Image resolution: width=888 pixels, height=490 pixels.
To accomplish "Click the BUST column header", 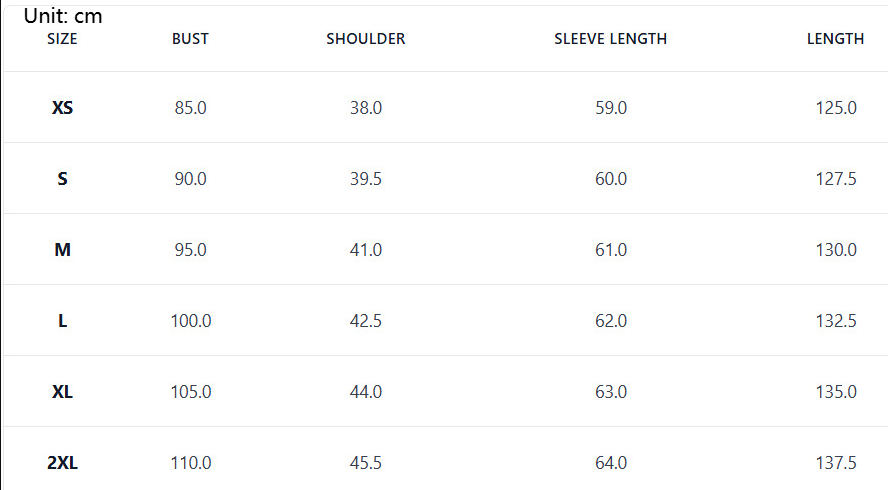I will pos(190,39).
